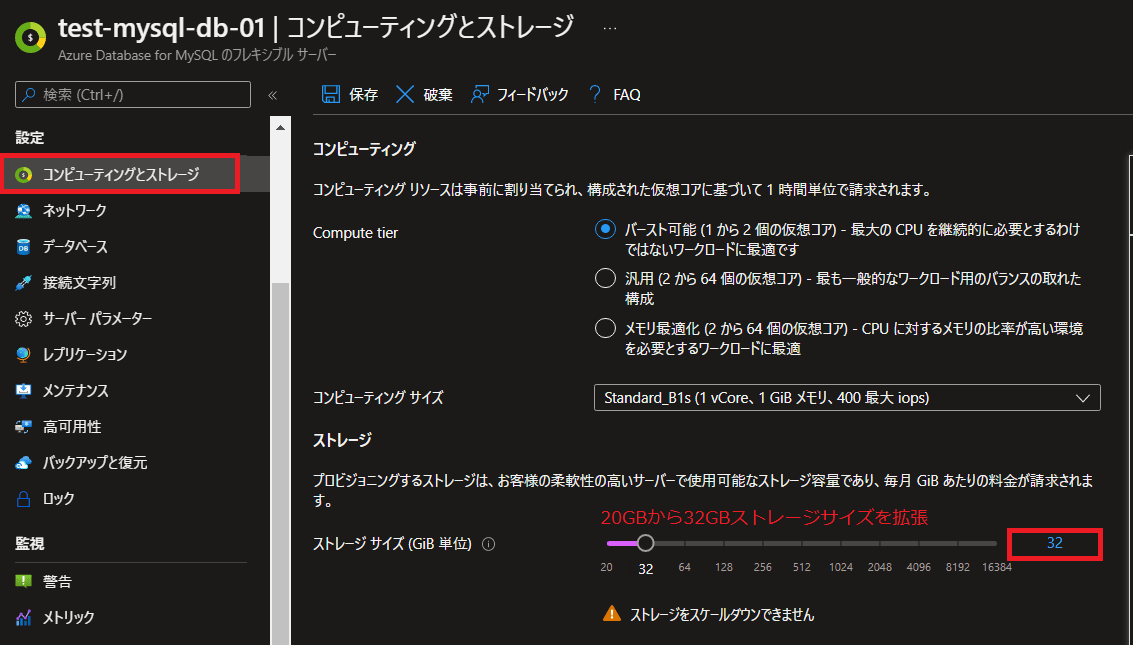Click the 警告 alert icon
1133x645 pixels.
pyautogui.click(x=24, y=581)
